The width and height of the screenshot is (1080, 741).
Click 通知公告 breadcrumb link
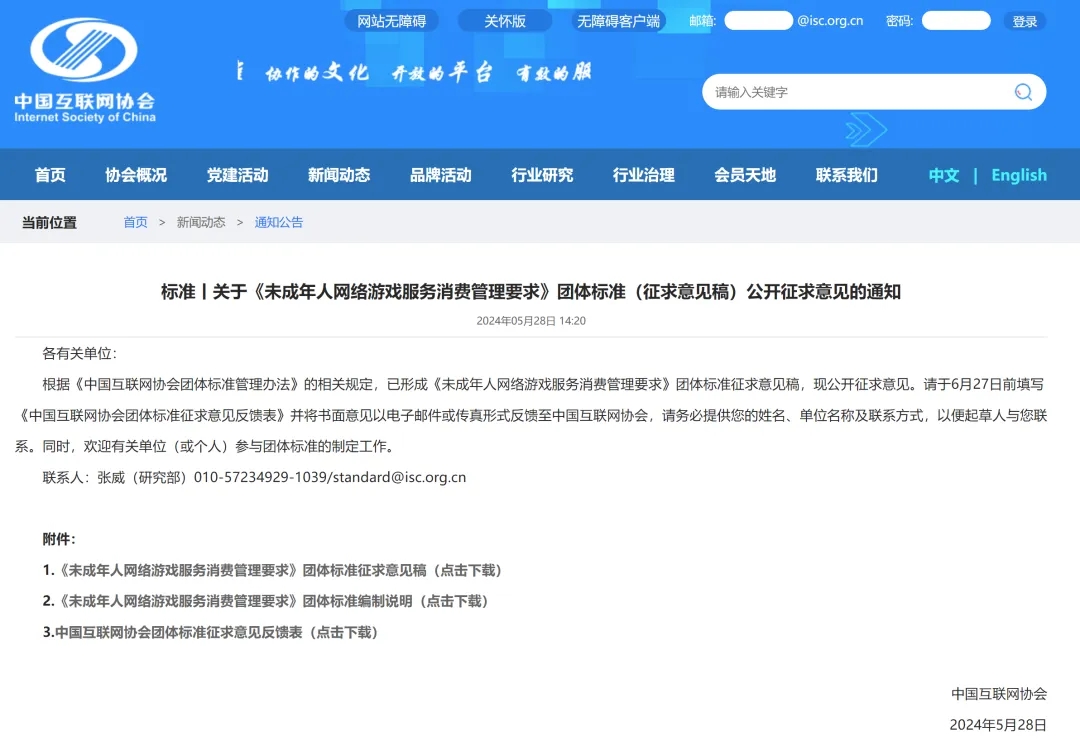[279, 222]
